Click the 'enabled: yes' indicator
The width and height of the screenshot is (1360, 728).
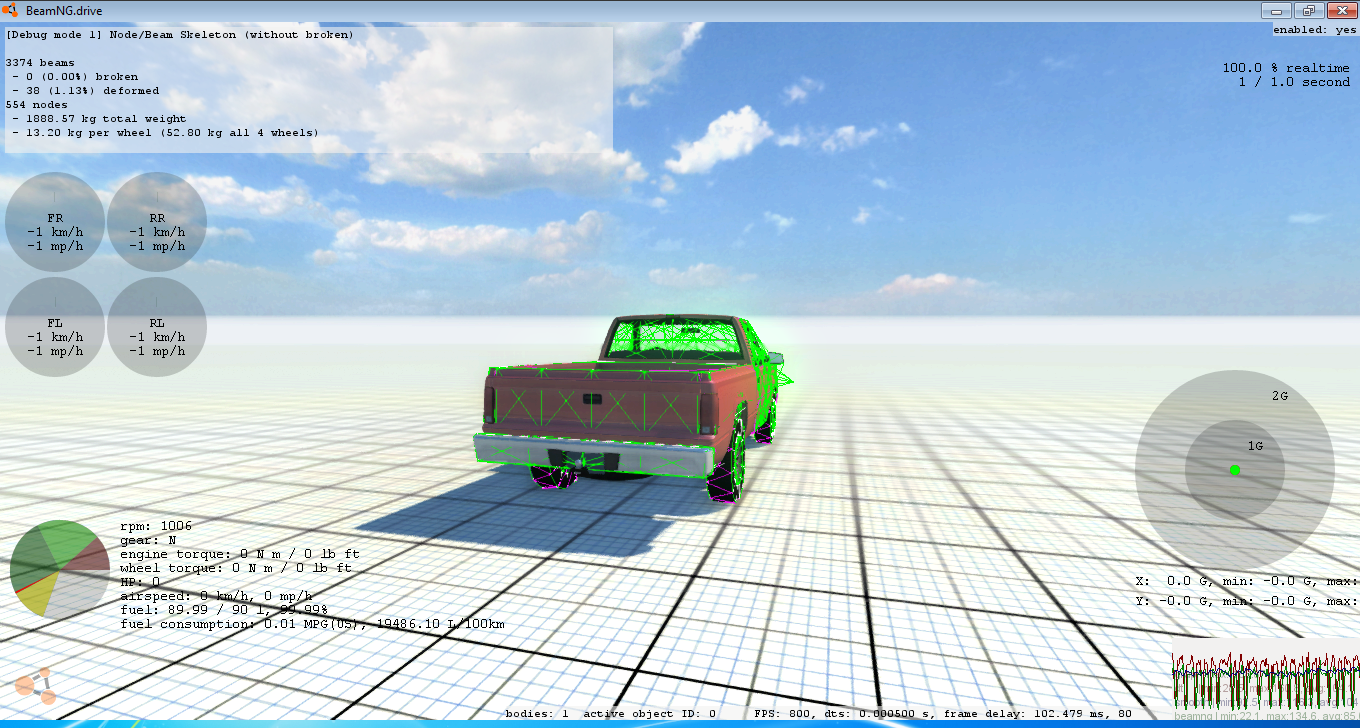pyautogui.click(x=1315, y=30)
